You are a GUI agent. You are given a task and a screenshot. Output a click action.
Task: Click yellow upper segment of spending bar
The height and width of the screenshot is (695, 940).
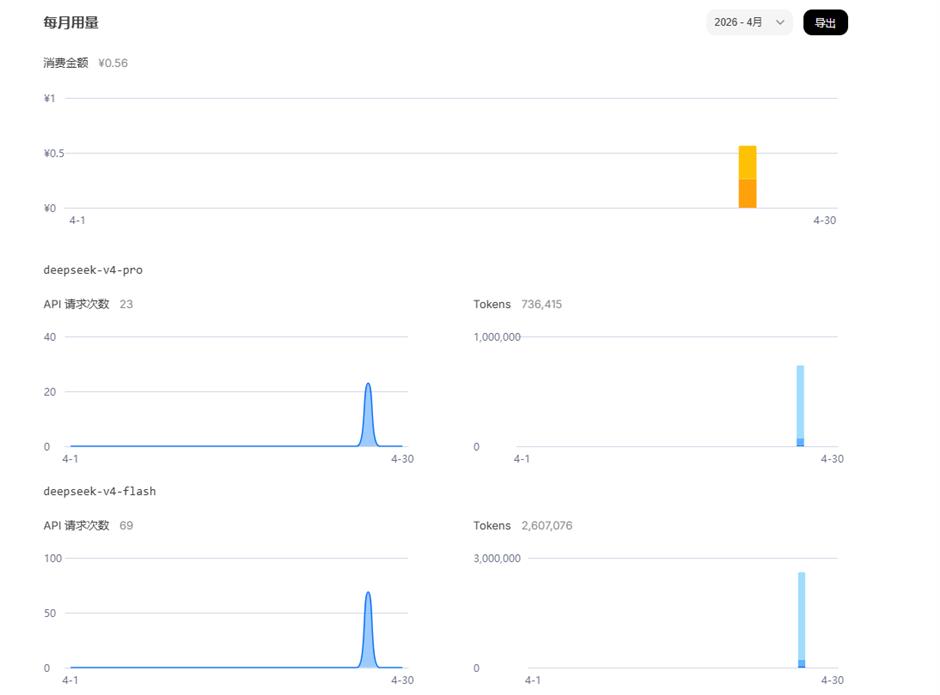click(747, 162)
